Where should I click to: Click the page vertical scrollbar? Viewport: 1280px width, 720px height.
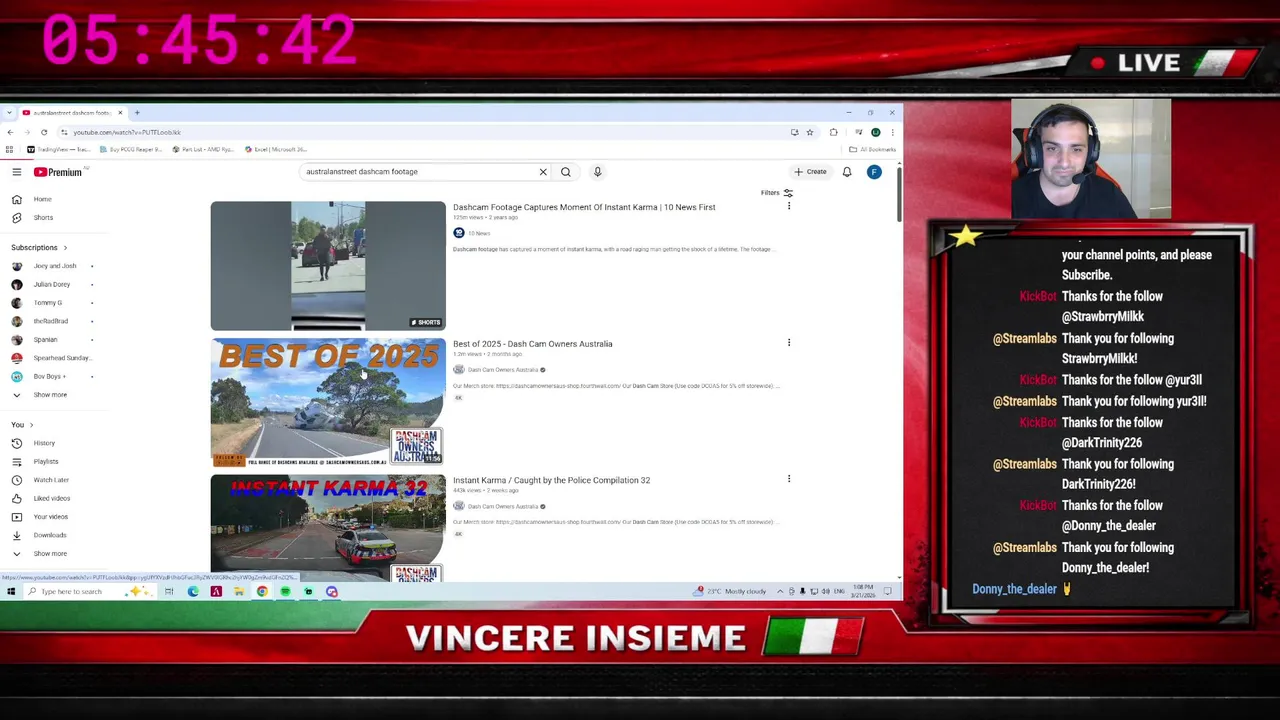coord(898,195)
